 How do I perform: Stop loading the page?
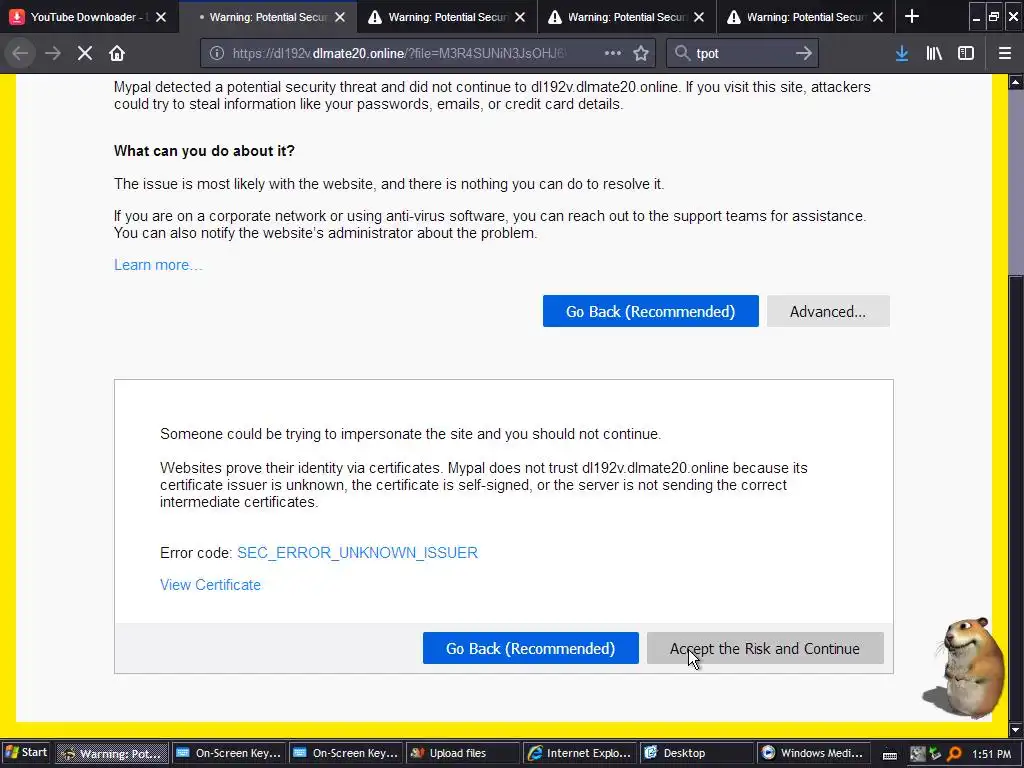(85, 54)
